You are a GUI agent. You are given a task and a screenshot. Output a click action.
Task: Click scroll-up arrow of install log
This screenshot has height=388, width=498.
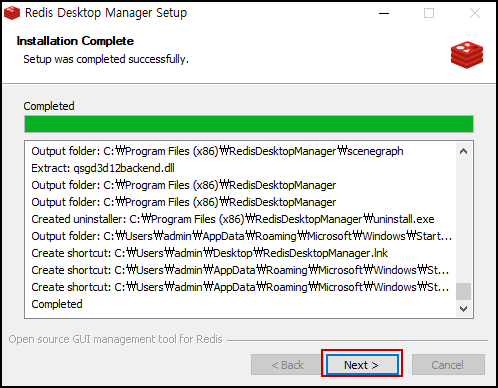pyautogui.click(x=463, y=151)
